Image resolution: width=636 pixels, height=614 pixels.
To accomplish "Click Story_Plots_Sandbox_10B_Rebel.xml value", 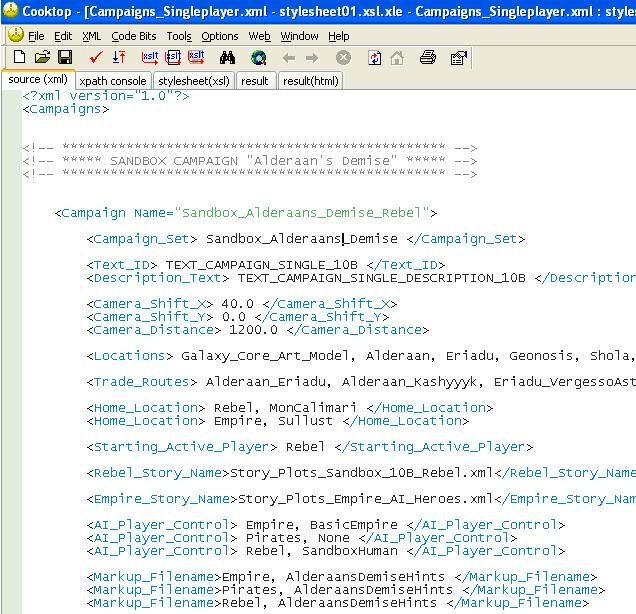I will tap(361, 472).
